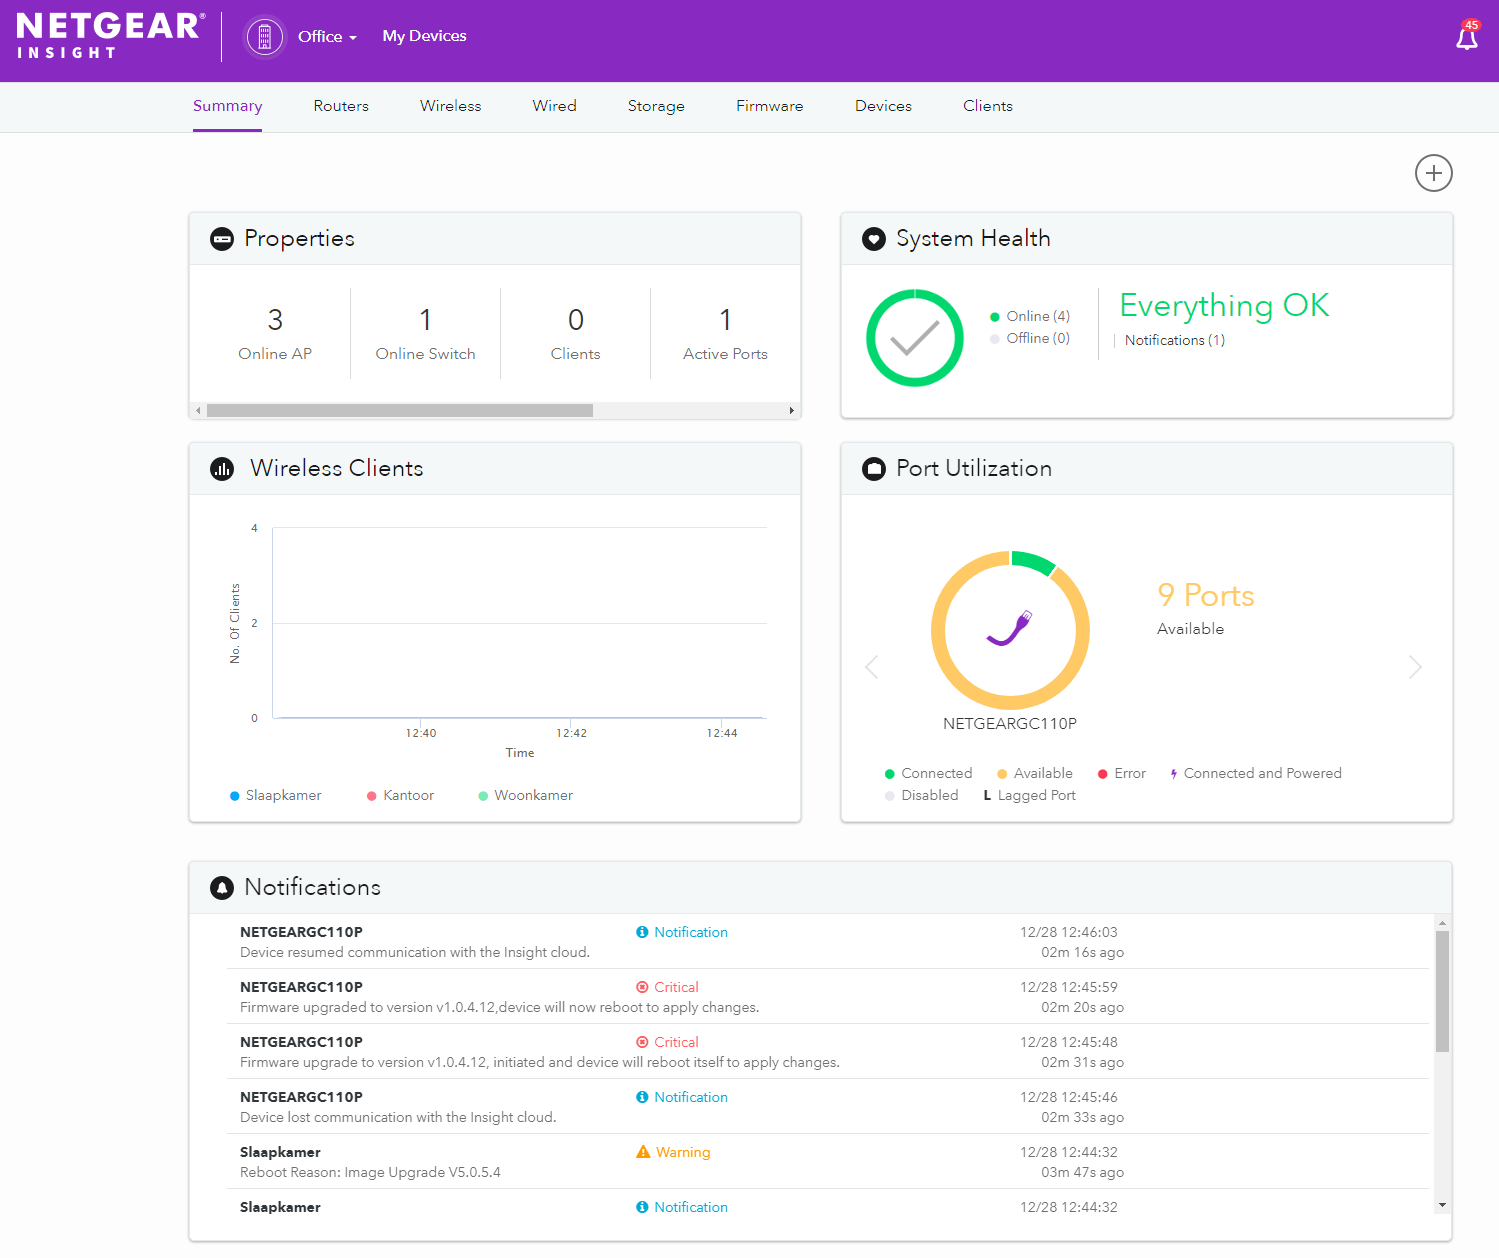The height and width of the screenshot is (1258, 1499).
Task: Click the 1 Online Switch count
Action: tap(426, 334)
